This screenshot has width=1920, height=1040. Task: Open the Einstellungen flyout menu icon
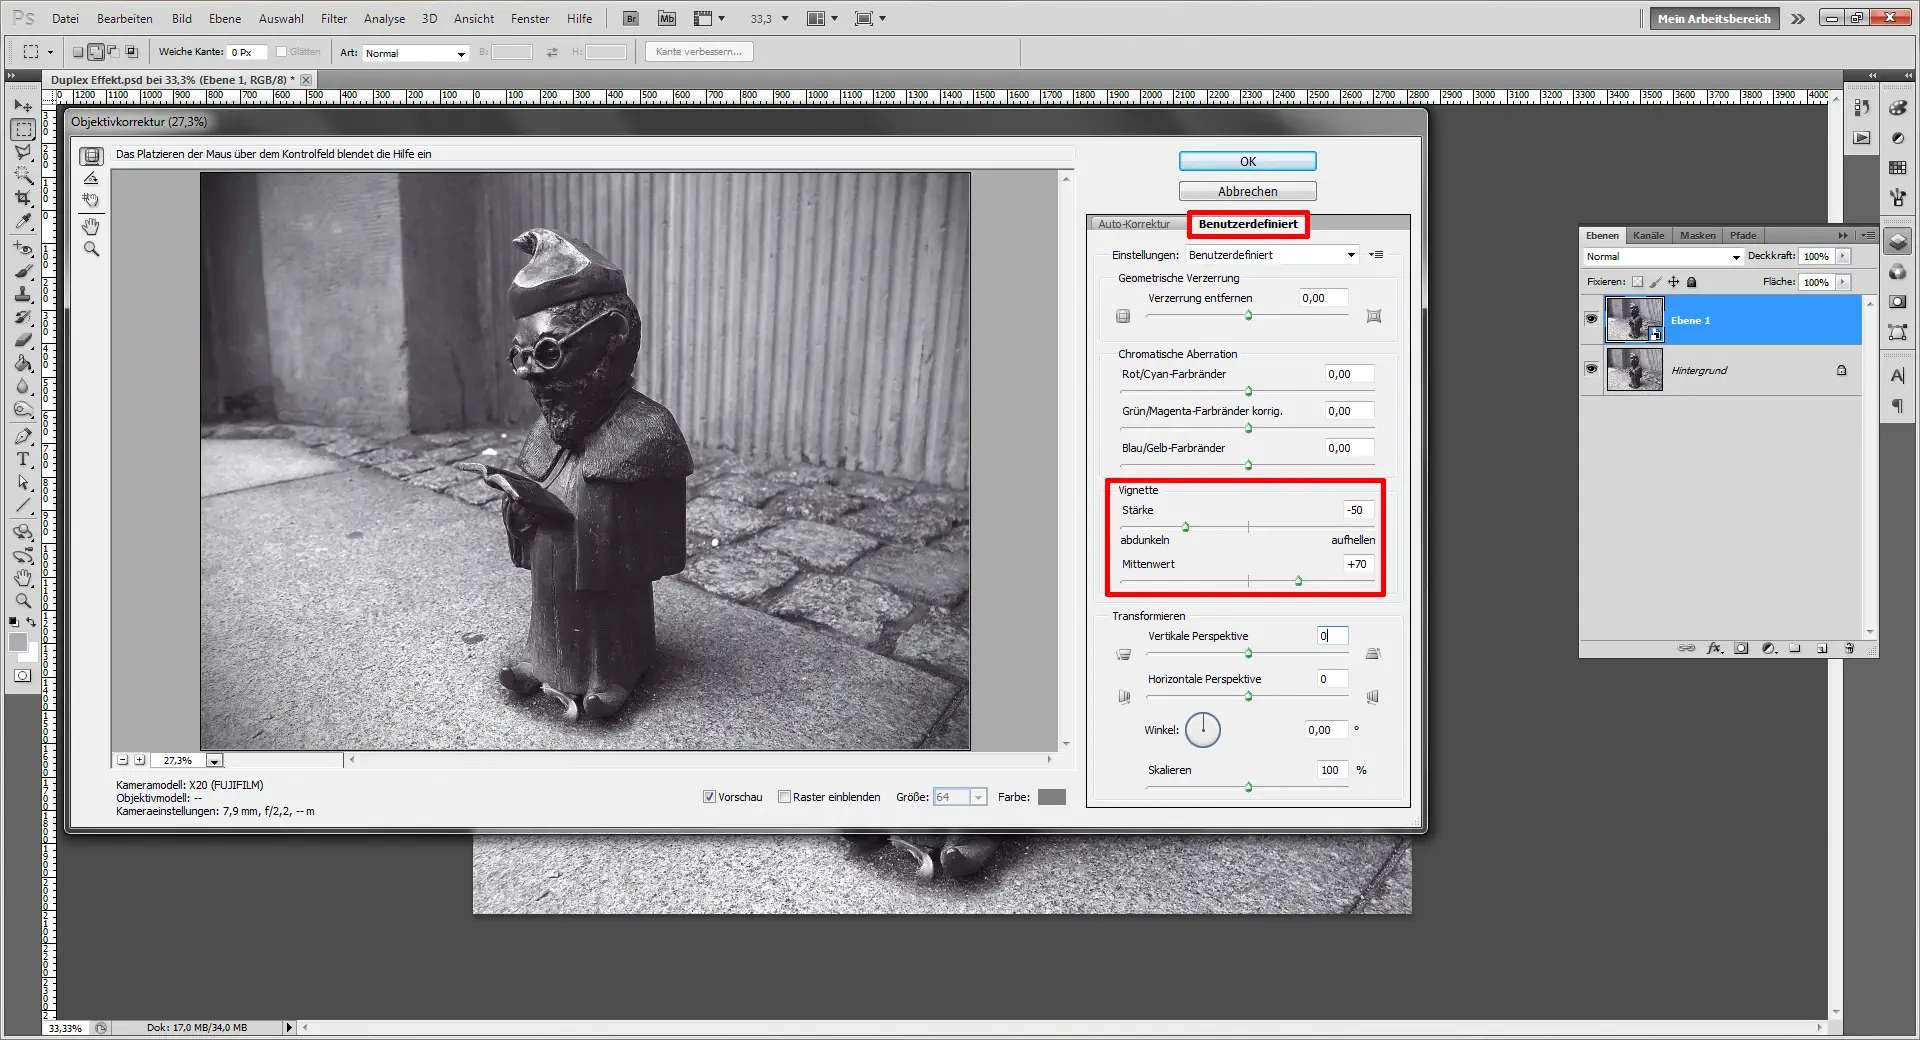1377,255
